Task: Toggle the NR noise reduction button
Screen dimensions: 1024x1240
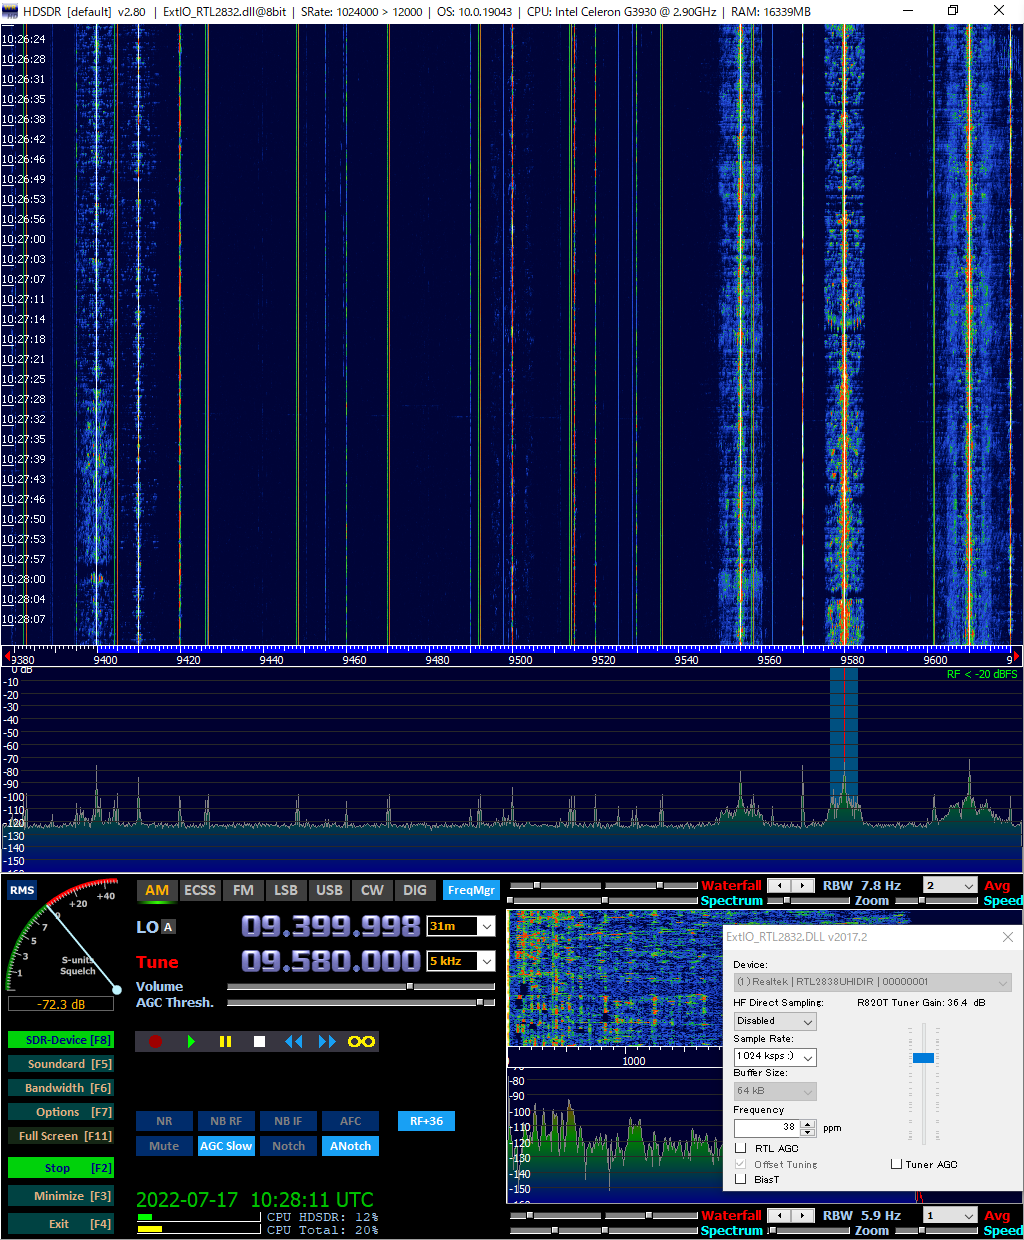Action: coord(164,1121)
